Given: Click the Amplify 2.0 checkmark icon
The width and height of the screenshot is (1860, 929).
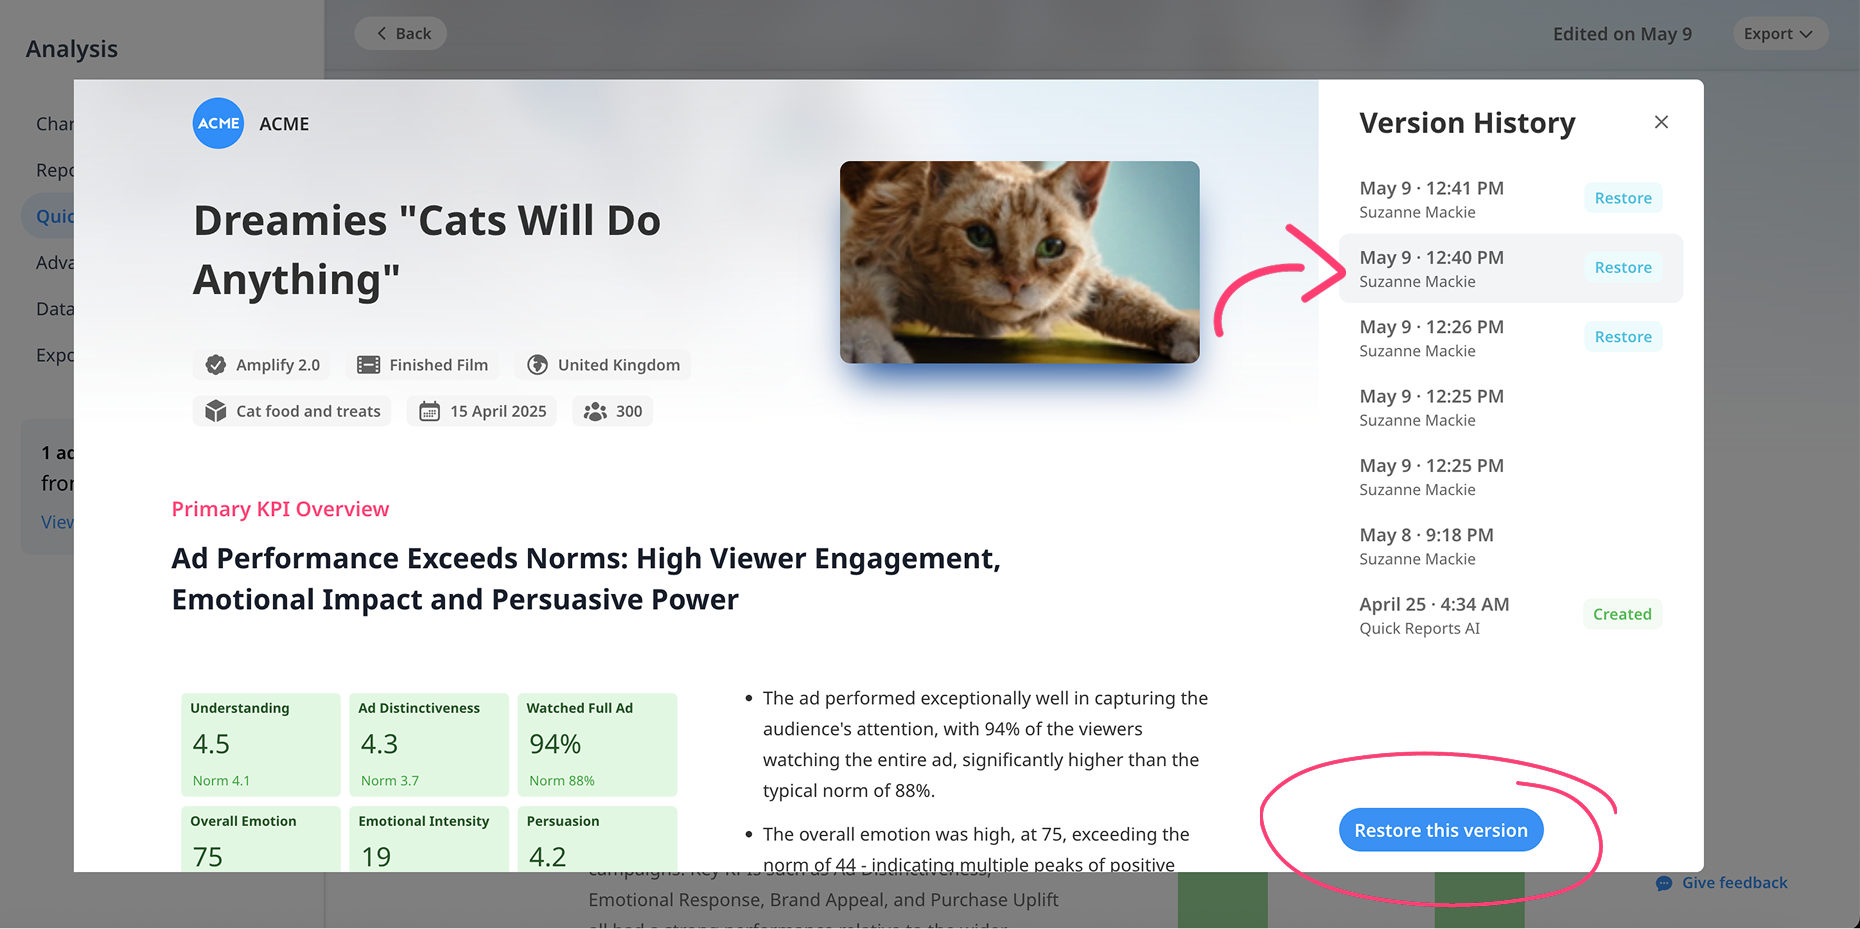Looking at the screenshot, I should tap(215, 365).
